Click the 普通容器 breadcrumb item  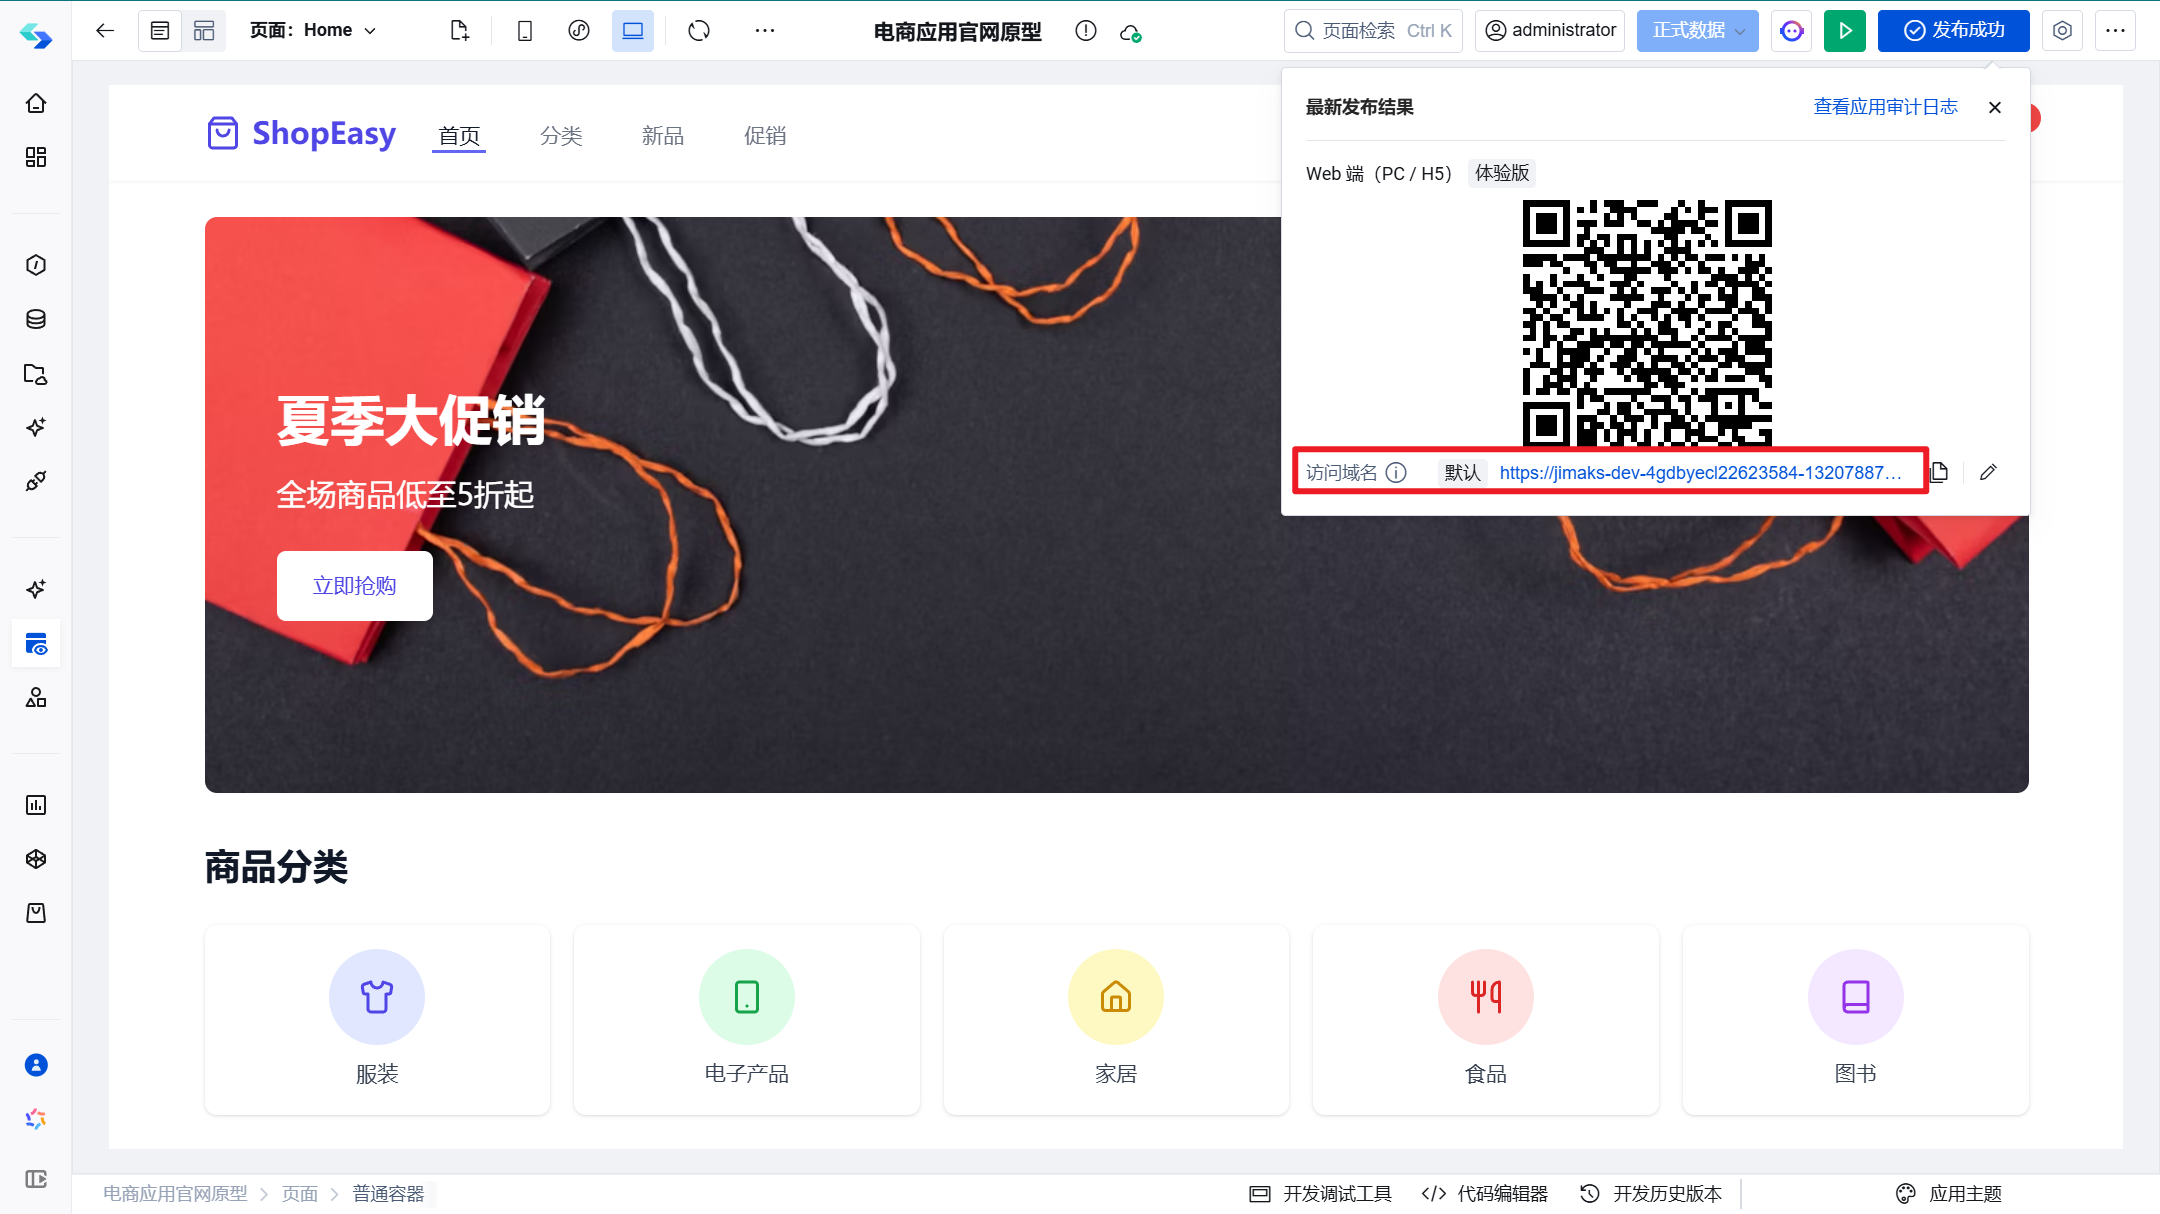388,1194
